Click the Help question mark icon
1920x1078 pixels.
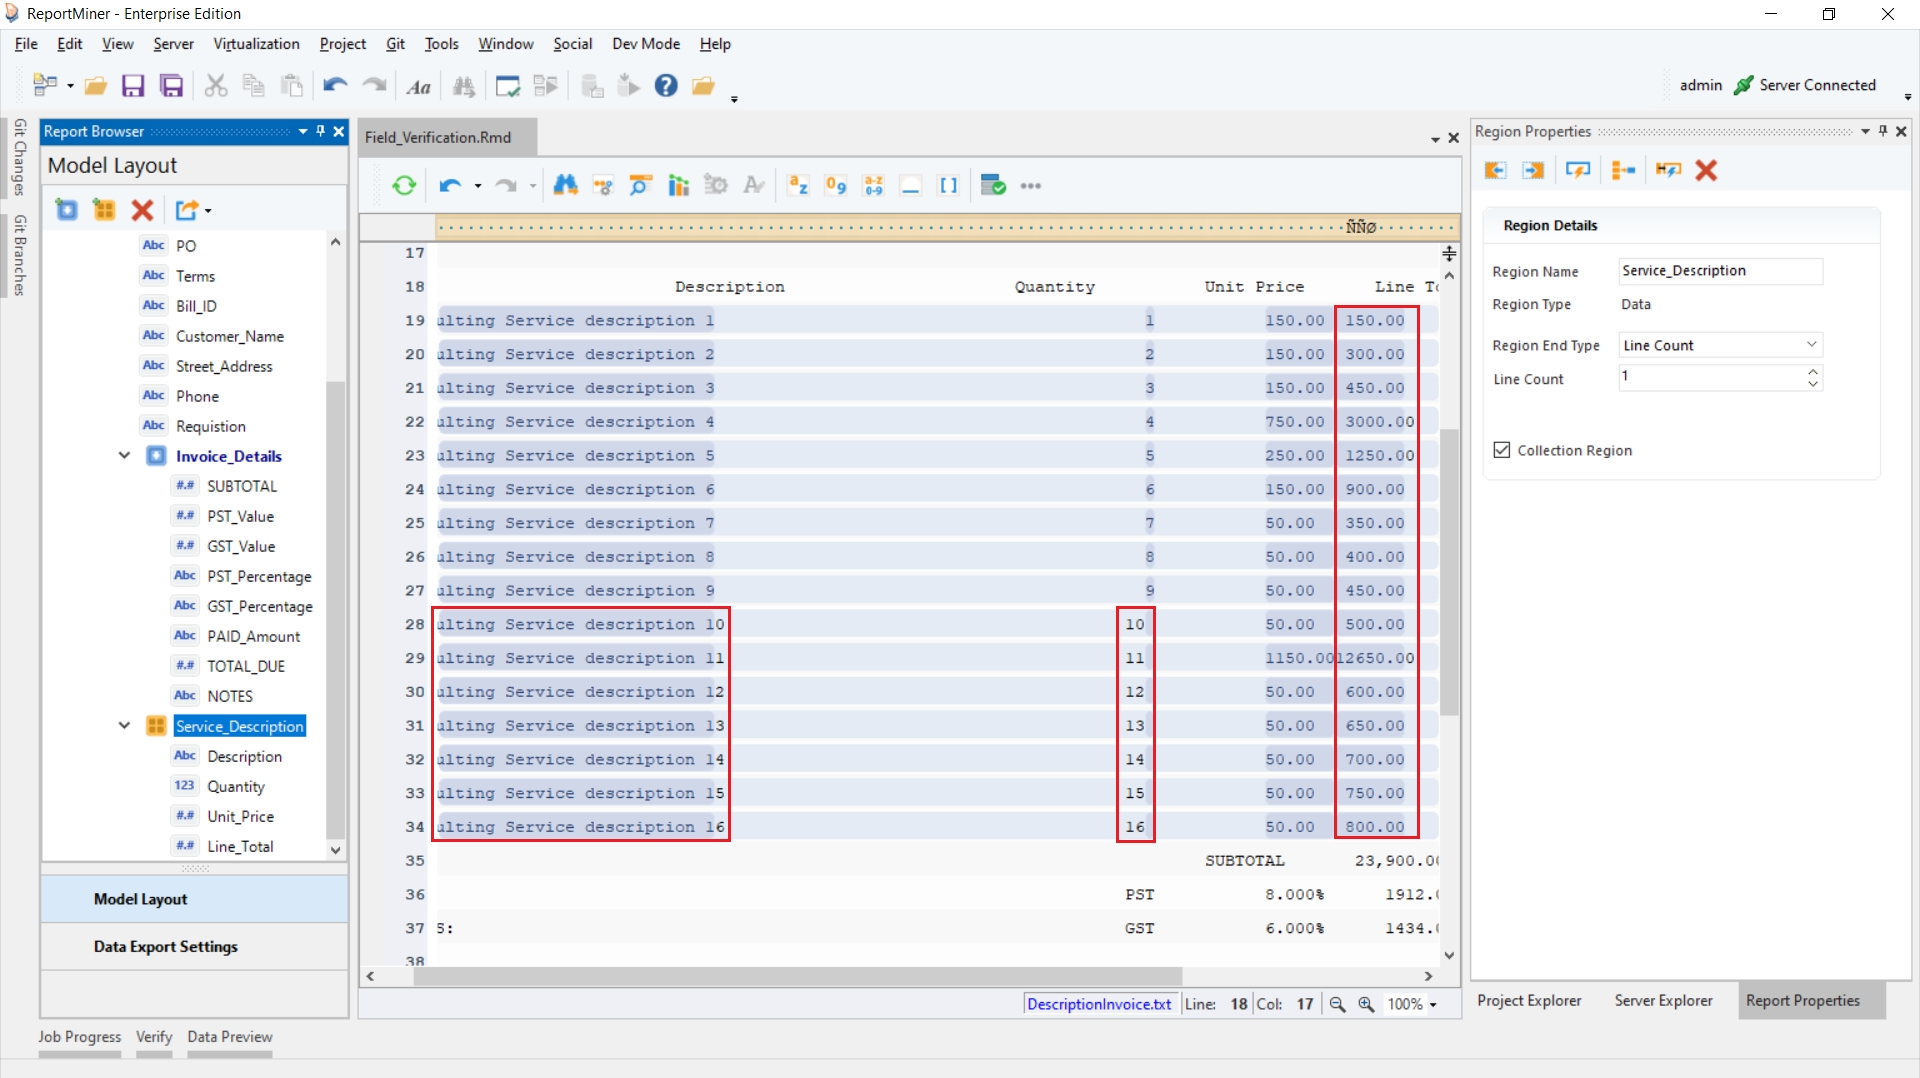[666, 86]
